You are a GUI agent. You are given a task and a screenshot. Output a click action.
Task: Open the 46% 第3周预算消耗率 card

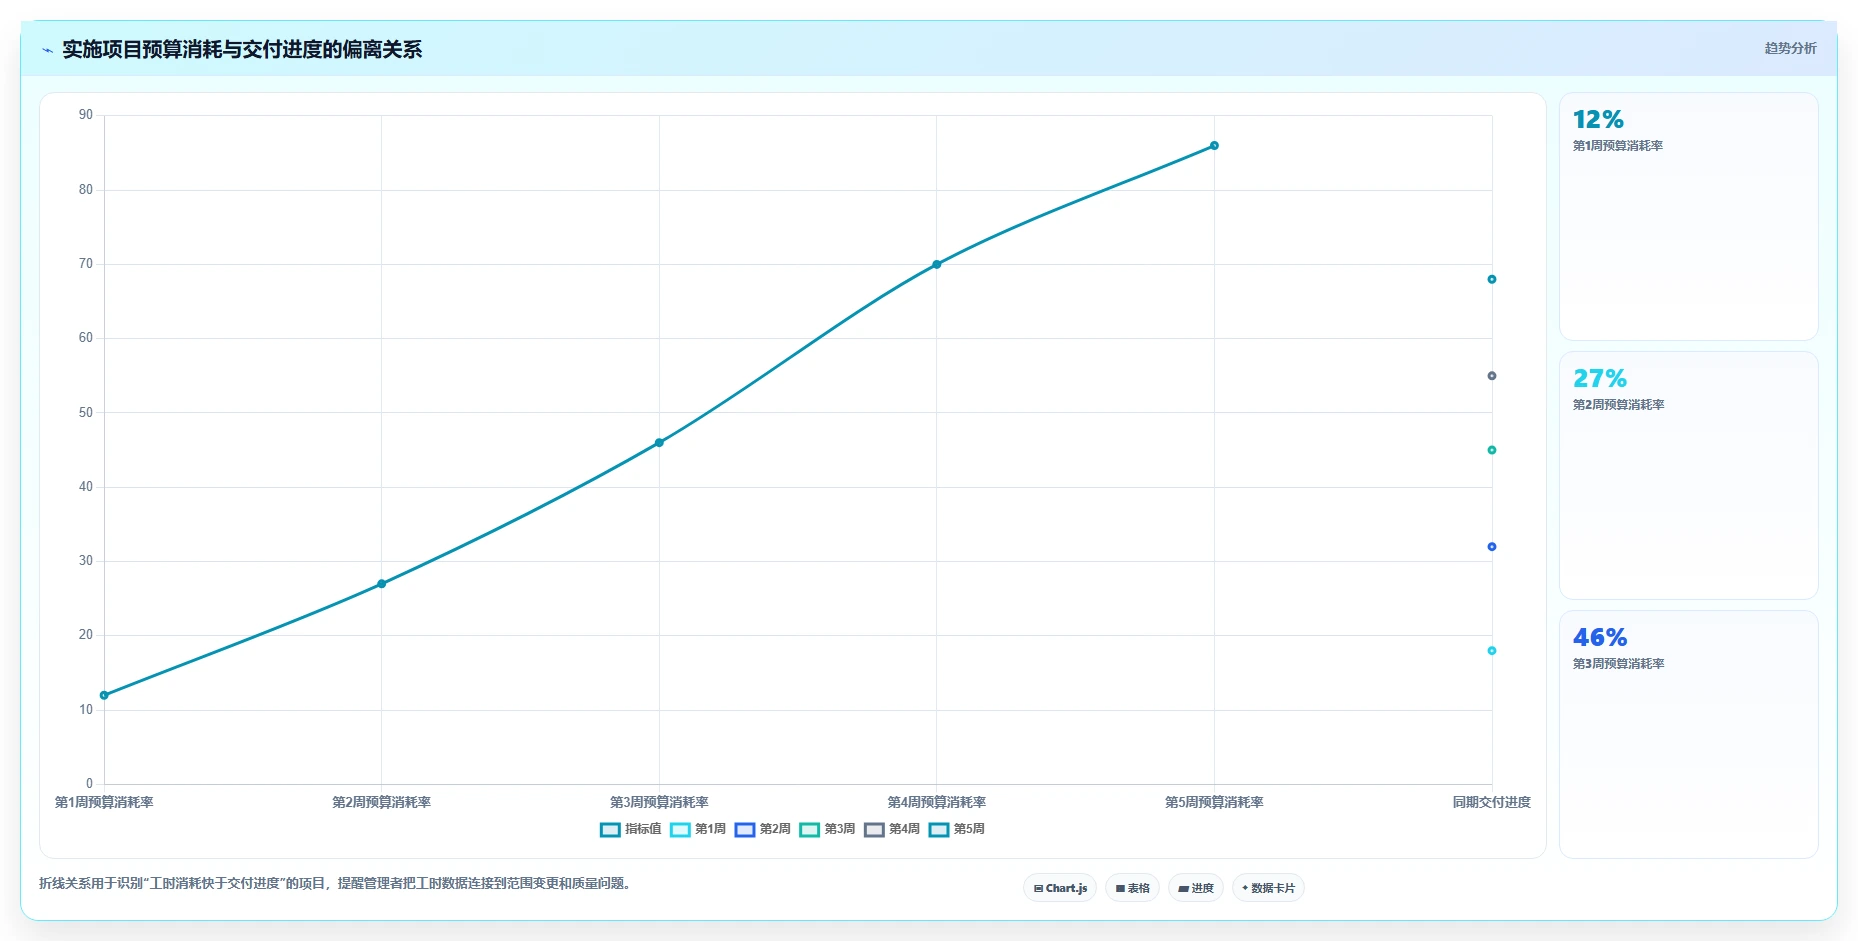(x=1688, y=735)
